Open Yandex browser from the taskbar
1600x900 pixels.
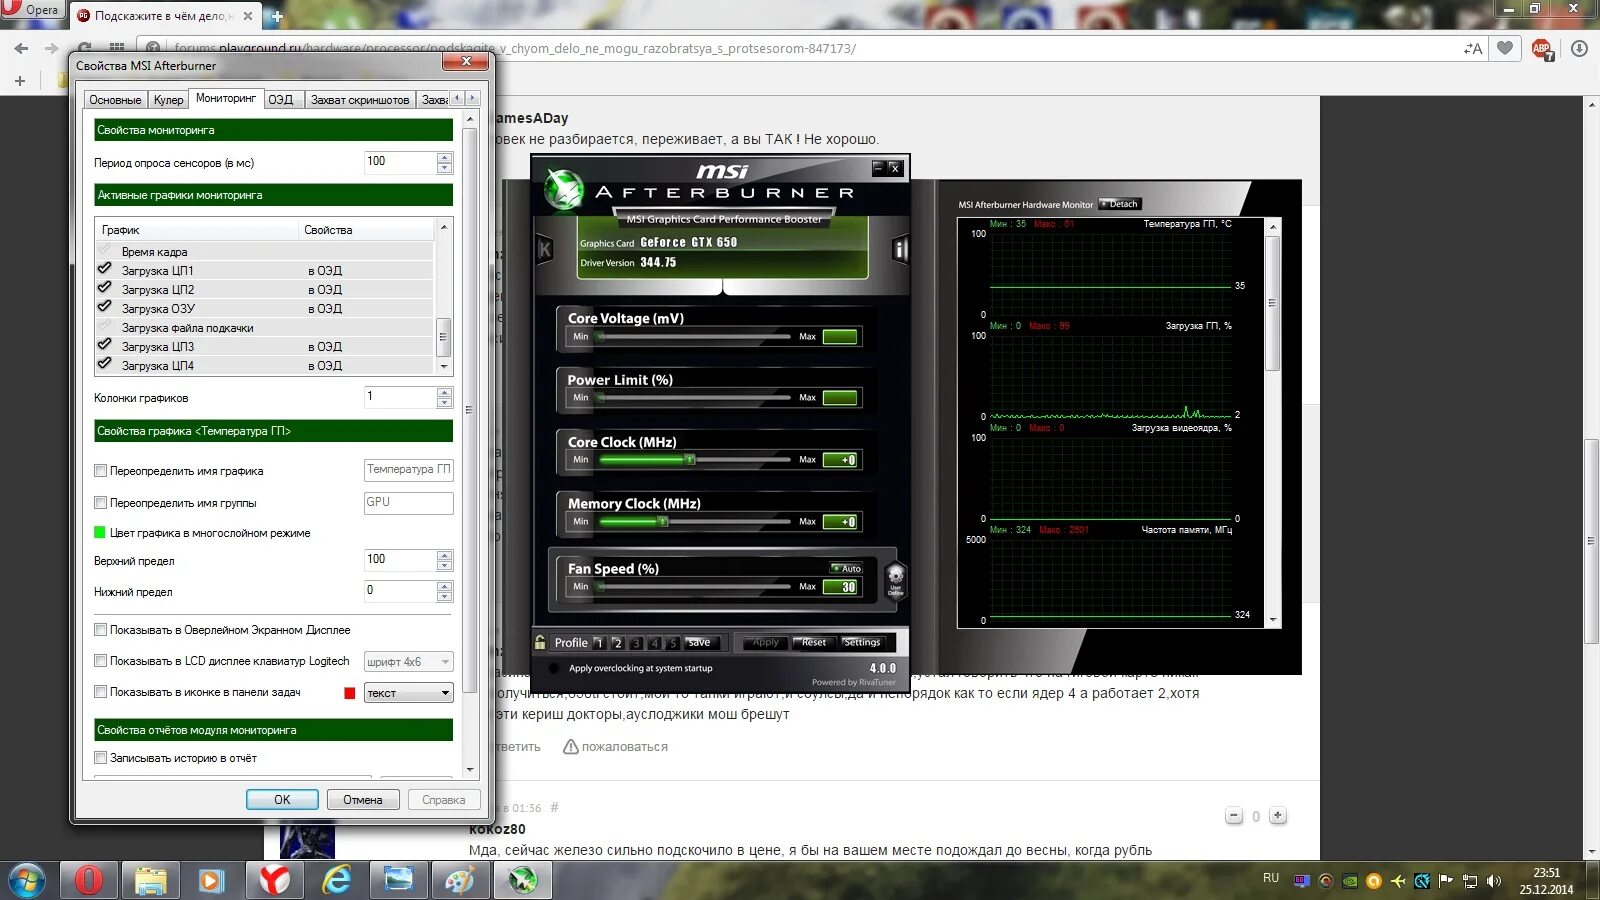[274, 880]
